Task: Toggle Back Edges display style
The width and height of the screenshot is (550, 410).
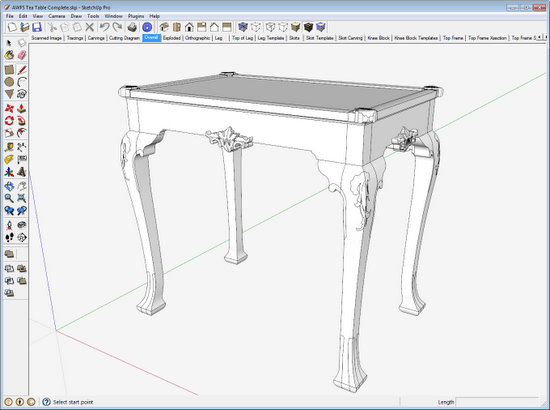Action: coord(256,27)
